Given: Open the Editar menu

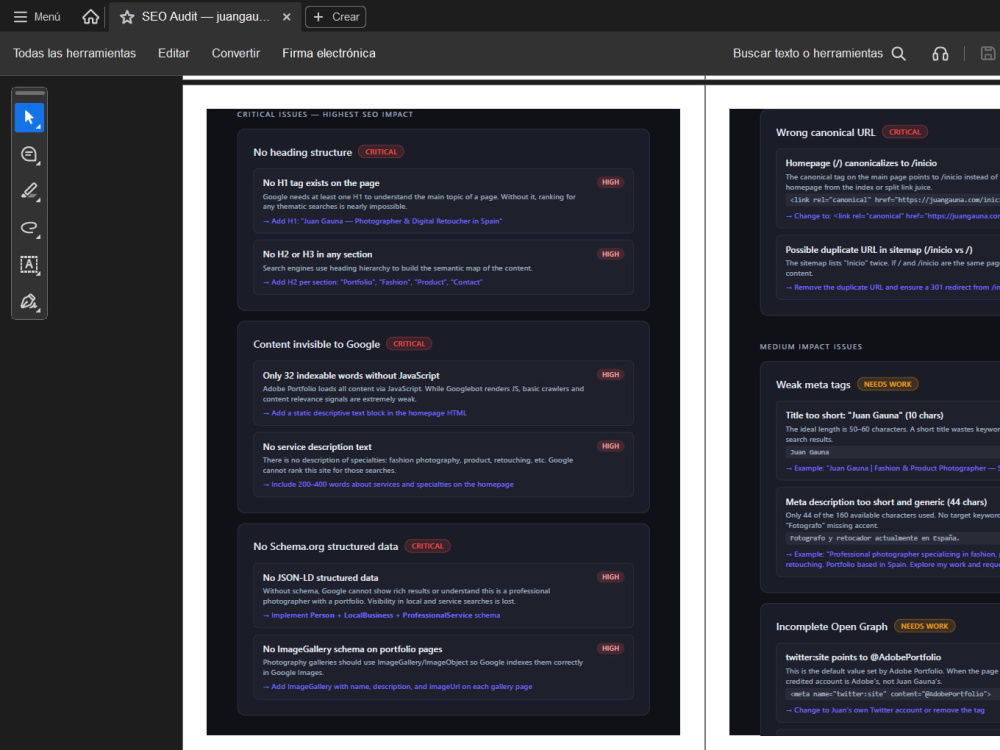Looking at the screenshot, I should 173,54.
